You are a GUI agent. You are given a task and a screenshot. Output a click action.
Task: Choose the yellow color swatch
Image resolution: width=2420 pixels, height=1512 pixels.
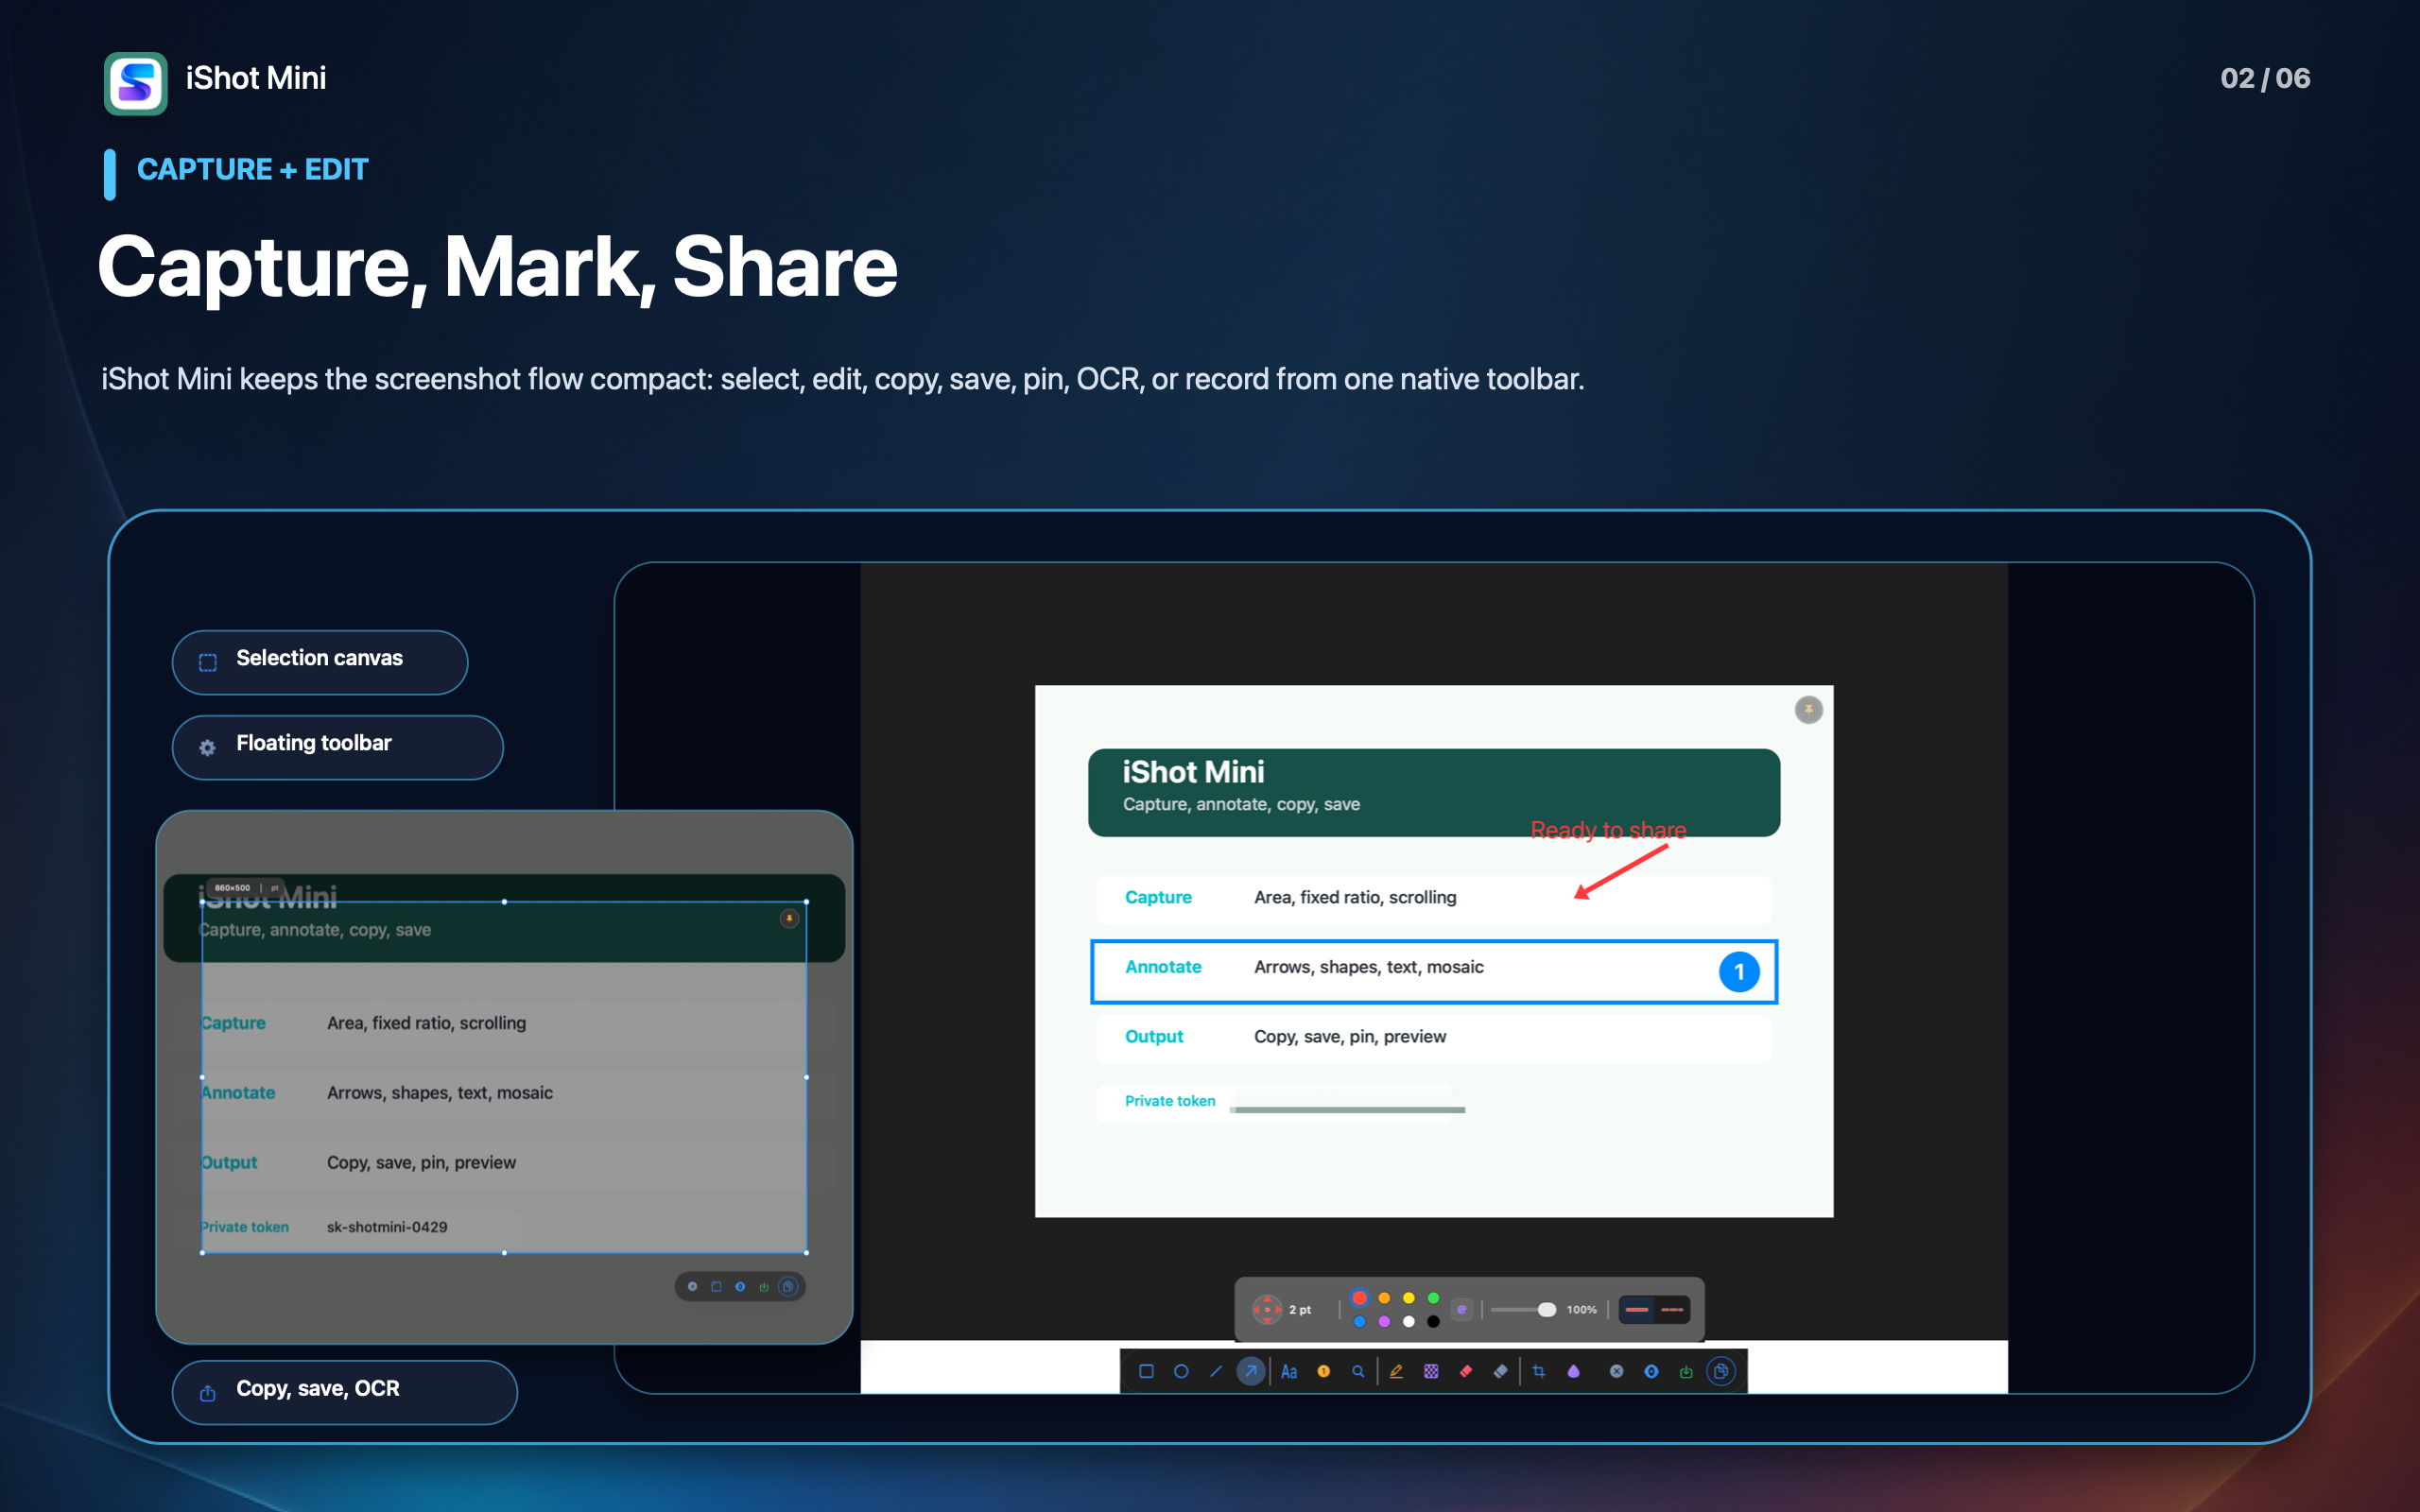(x=1408, y=1298)
